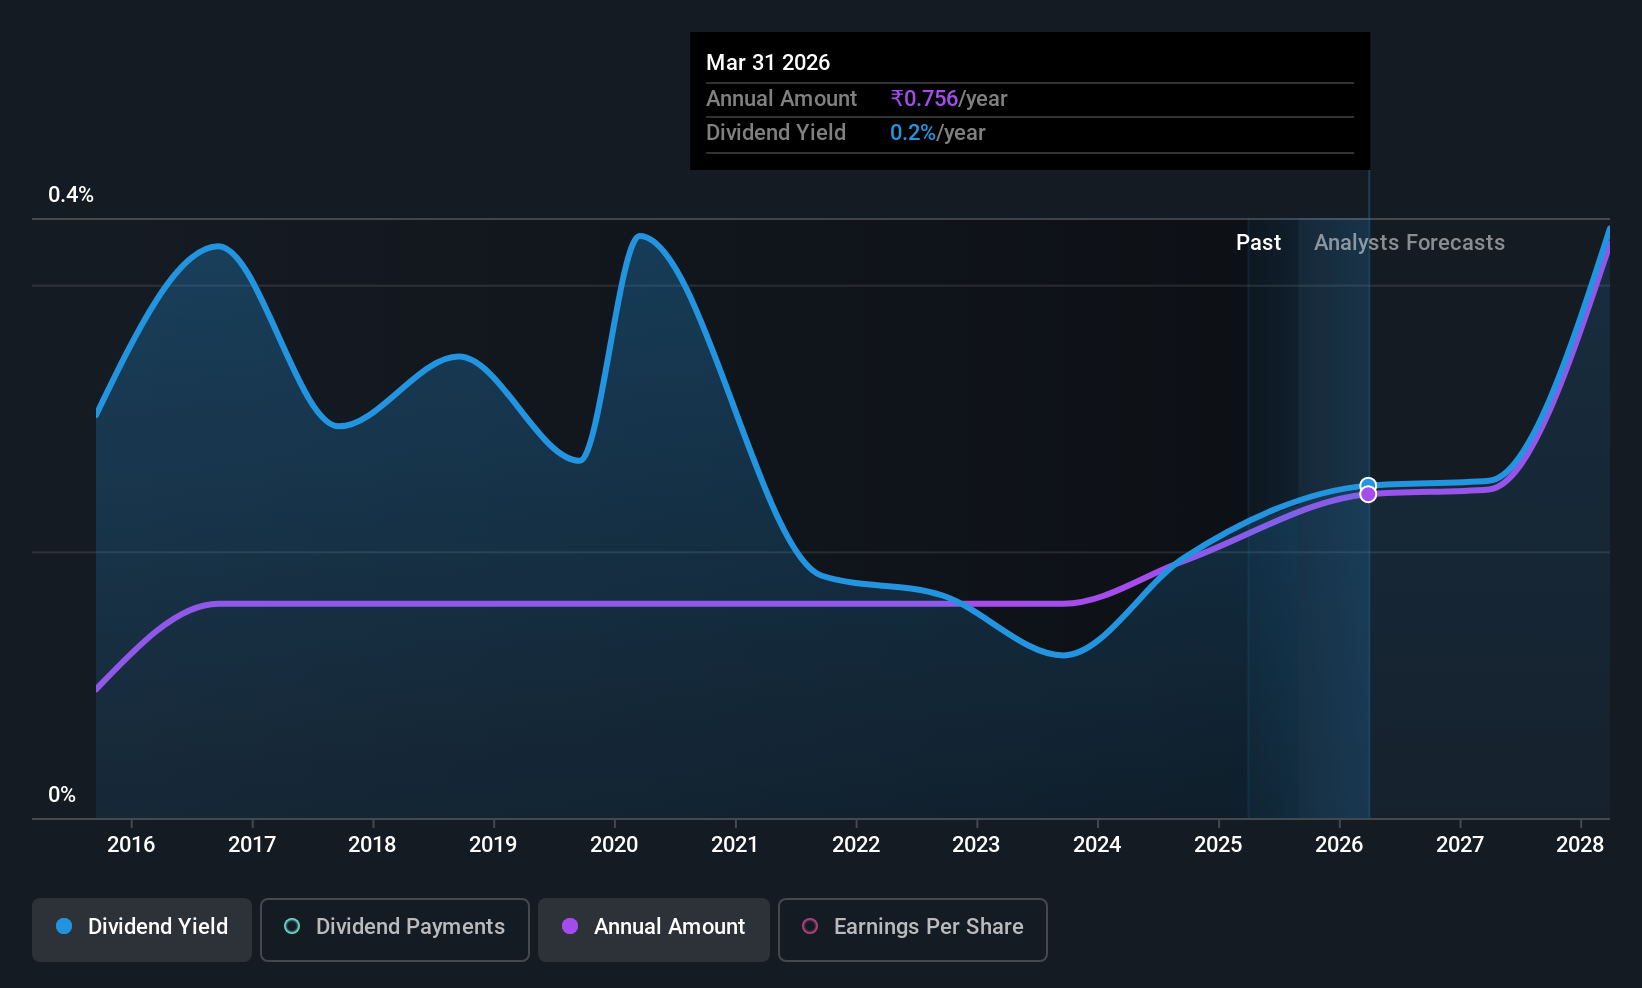This screenshot has width=1642, height=988.
Task: Click the Analysts Forecasts label
Action: coord(1409,243)
